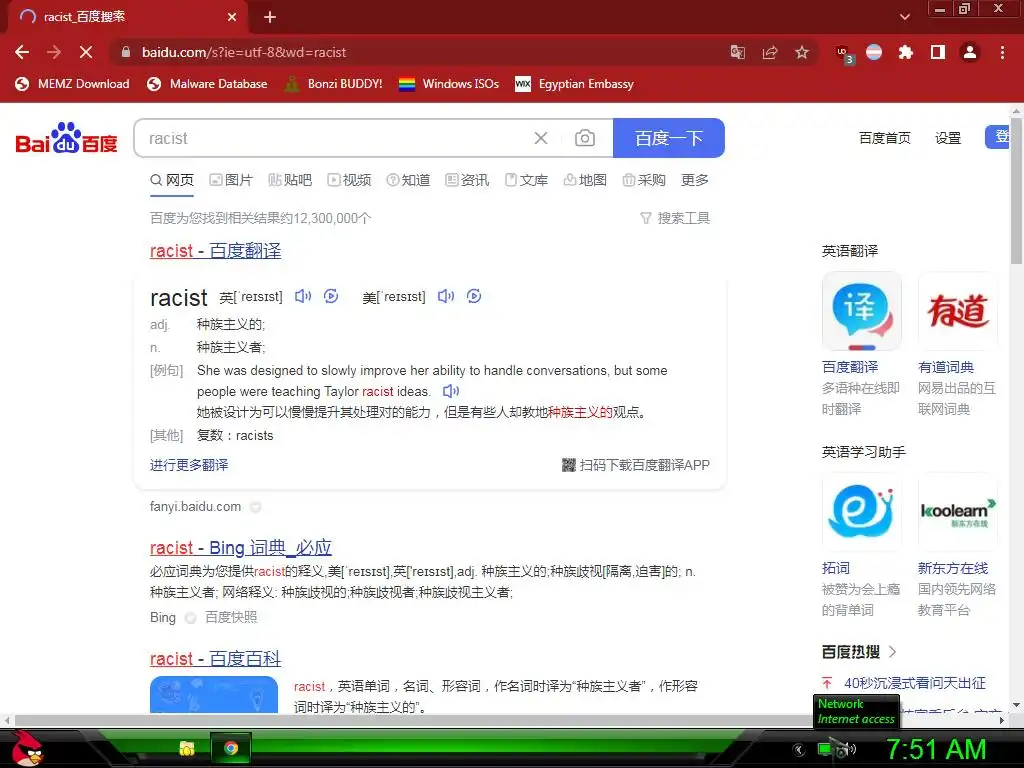This screenshot has height=768, width=1024.
Task: Switch to the 资讯 tab
Action: 467,180
